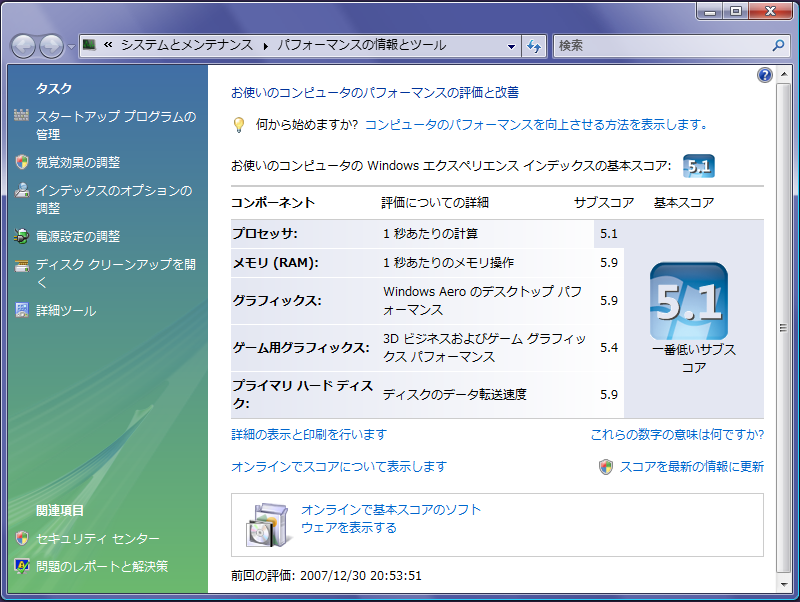Click the 問題のレポートと解決策 icon
The height and width of the screenshot is (602, 800).
tap(21, 566)
